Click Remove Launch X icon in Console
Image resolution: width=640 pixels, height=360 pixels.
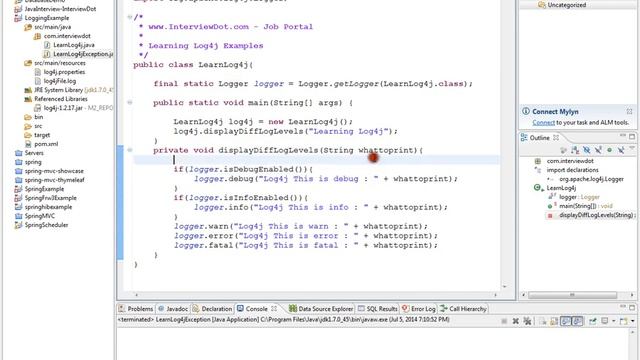tap(516, 321)
